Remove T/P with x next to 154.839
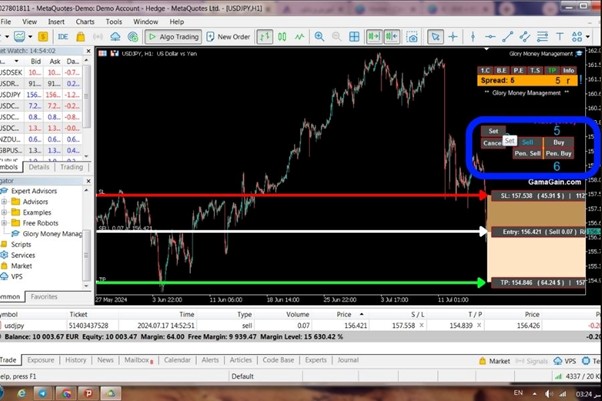The image size is (602, 401). click(x=479, y=325)
